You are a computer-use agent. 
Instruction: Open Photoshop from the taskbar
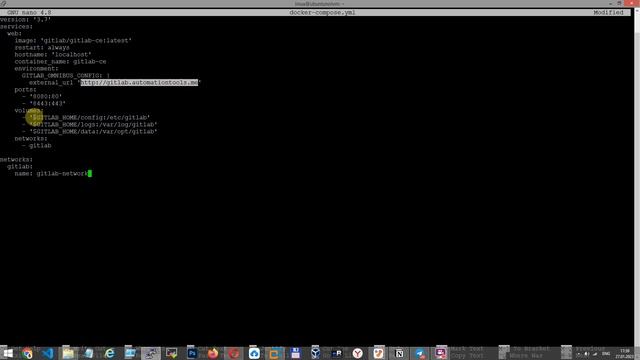[192, 353]
